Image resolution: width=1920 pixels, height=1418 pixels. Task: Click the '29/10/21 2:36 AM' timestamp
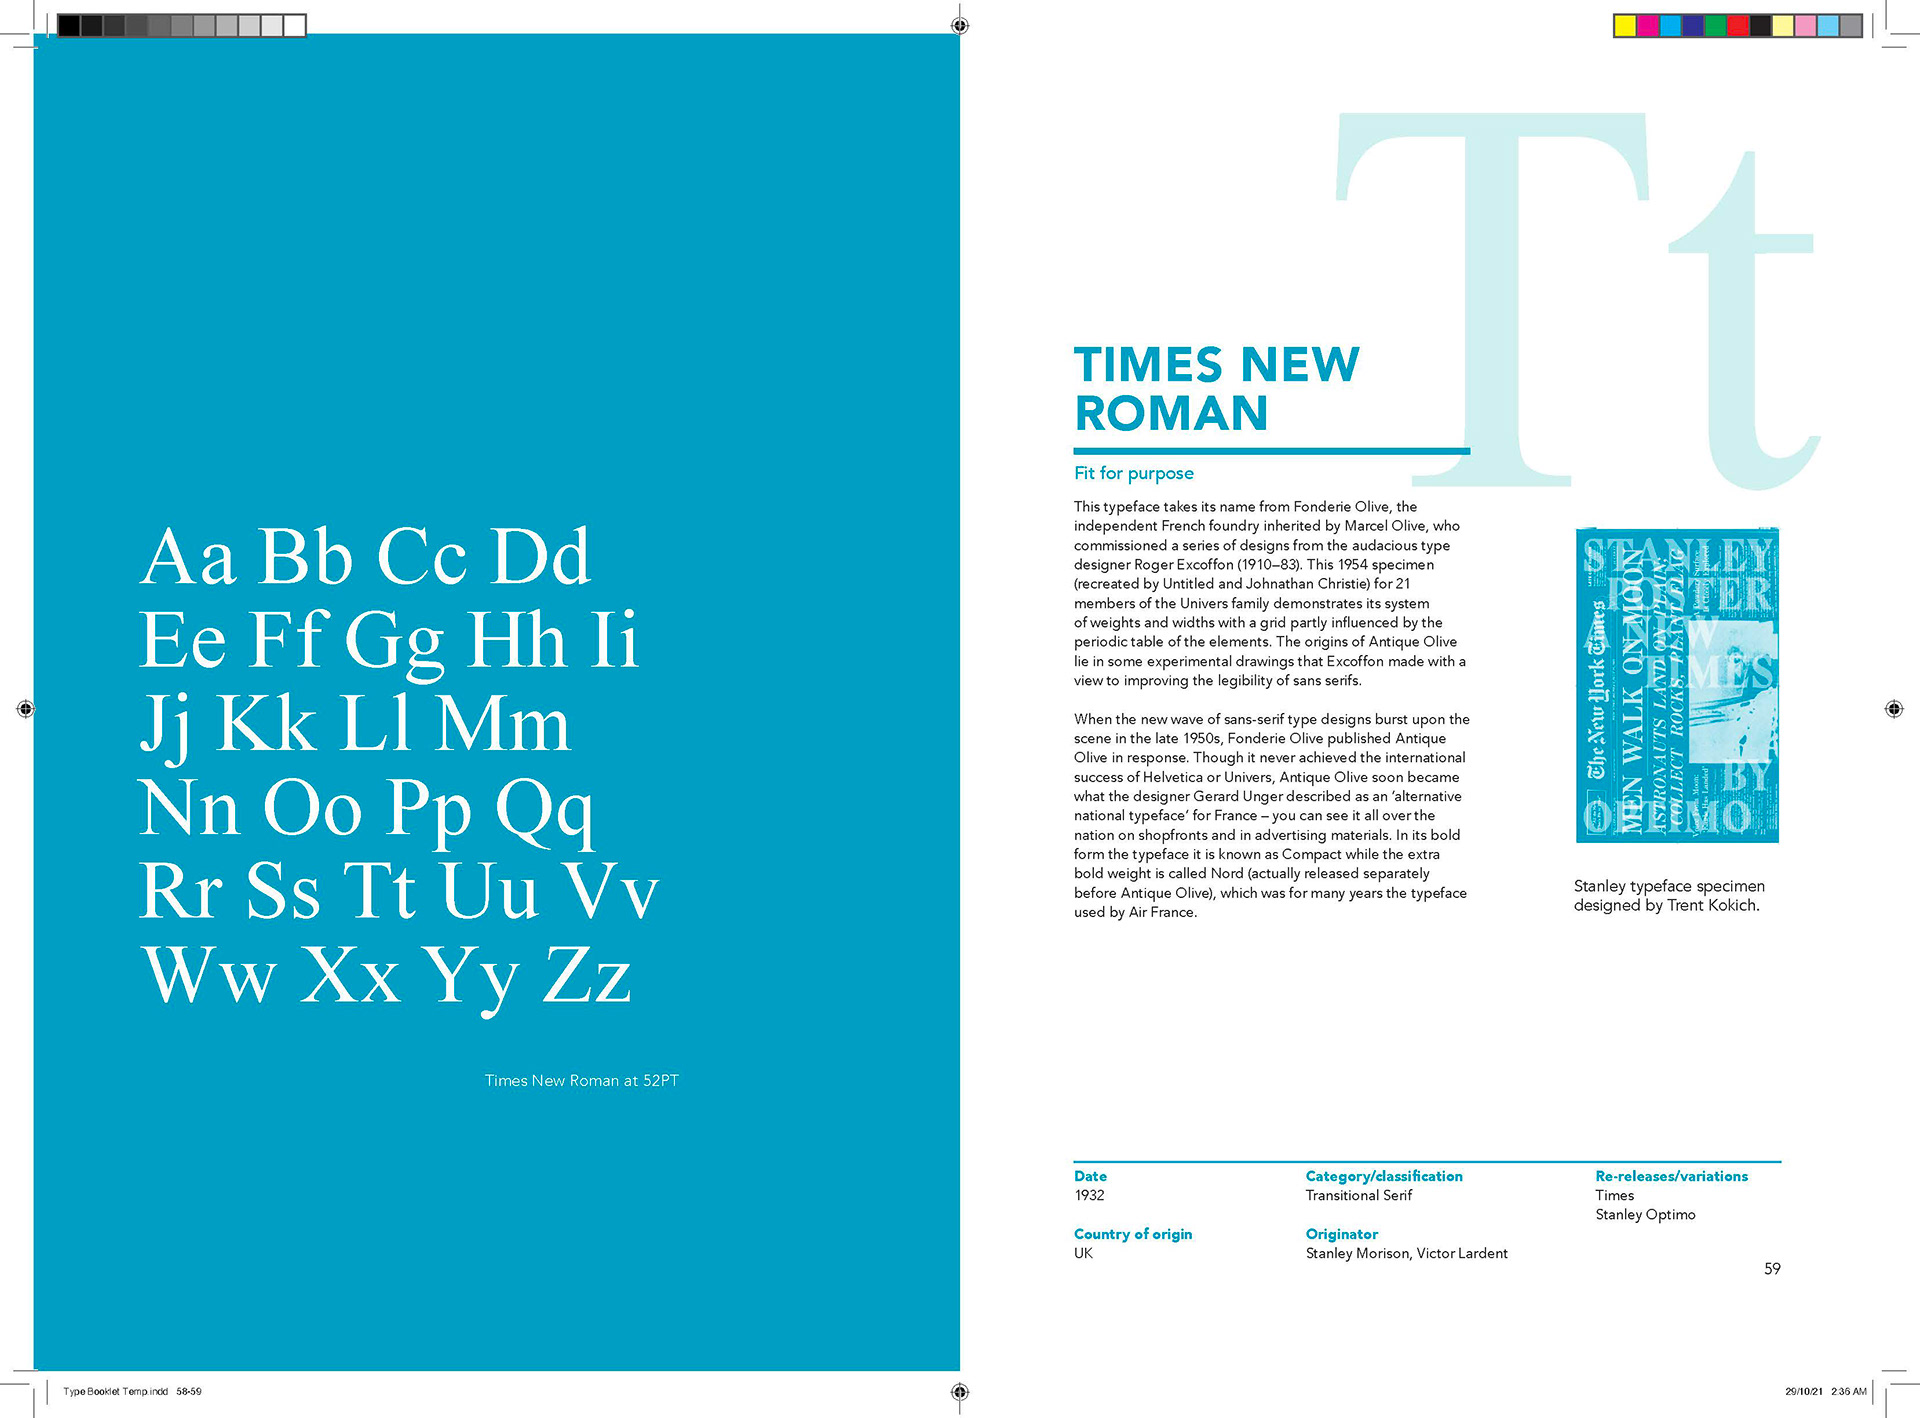click(1826, 1391)
